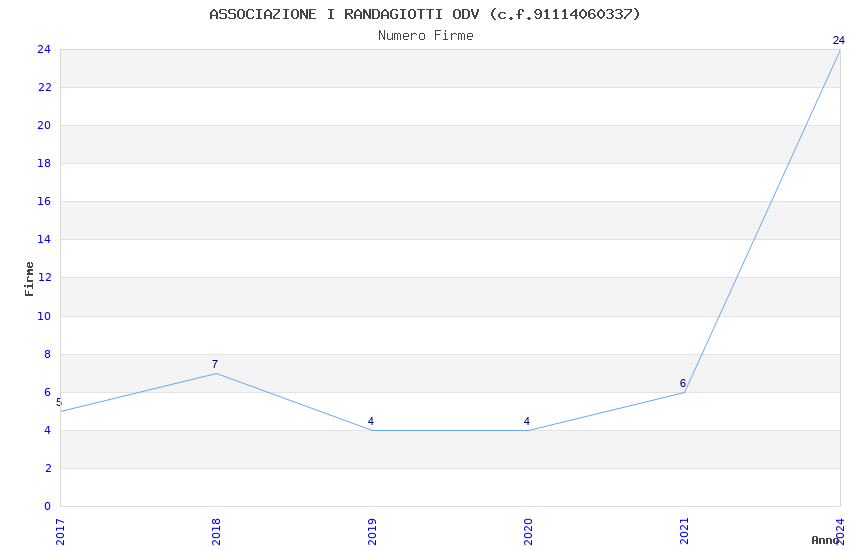The image size is (850, 550).
Task: Select the 2019 line vertex at value 4
Action: point(372,430)
